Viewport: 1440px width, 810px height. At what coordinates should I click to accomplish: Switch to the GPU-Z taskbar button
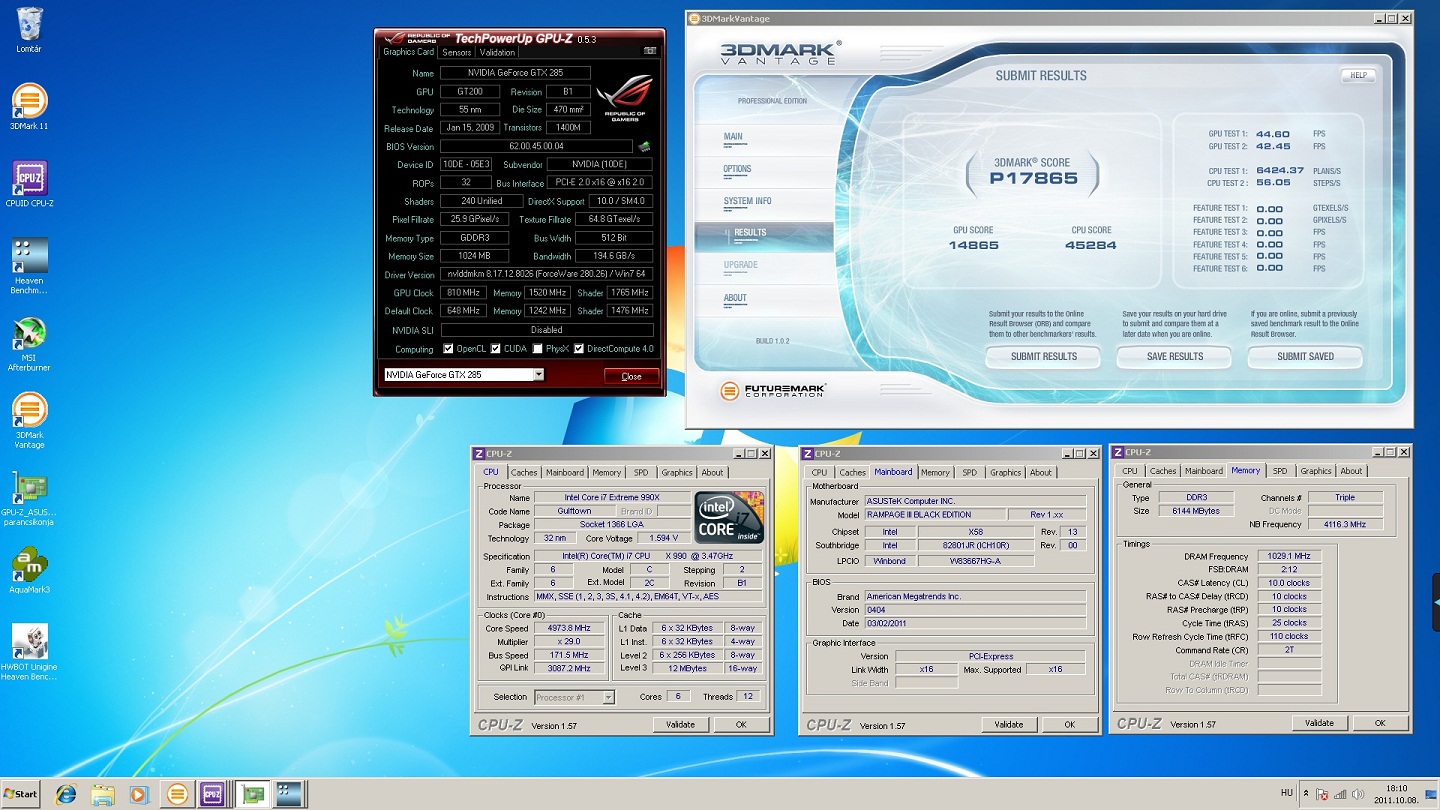(x=252, y=794)
